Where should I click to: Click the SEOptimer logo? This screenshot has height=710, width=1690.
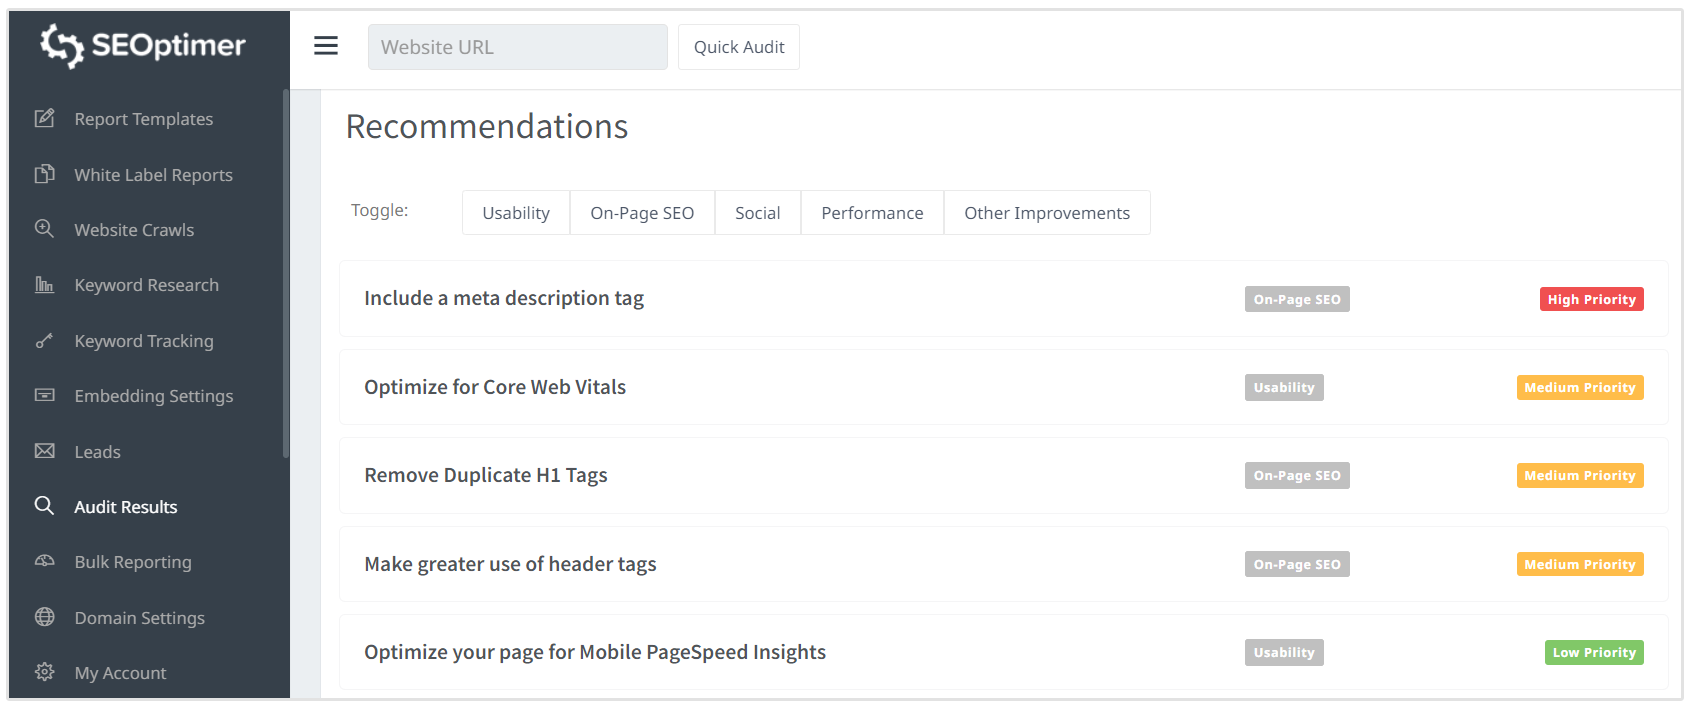click(x=143, y=46)
